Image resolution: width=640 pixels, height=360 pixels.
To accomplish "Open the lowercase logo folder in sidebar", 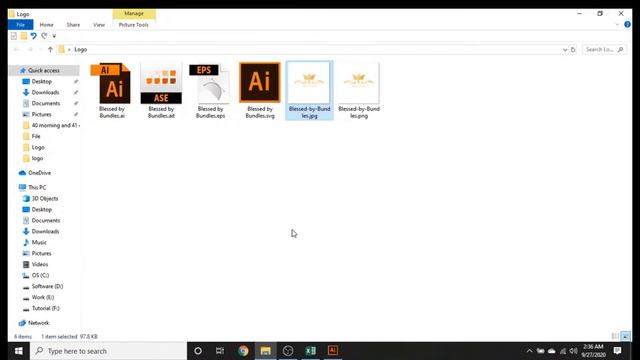I will click(x=37, y=158).
